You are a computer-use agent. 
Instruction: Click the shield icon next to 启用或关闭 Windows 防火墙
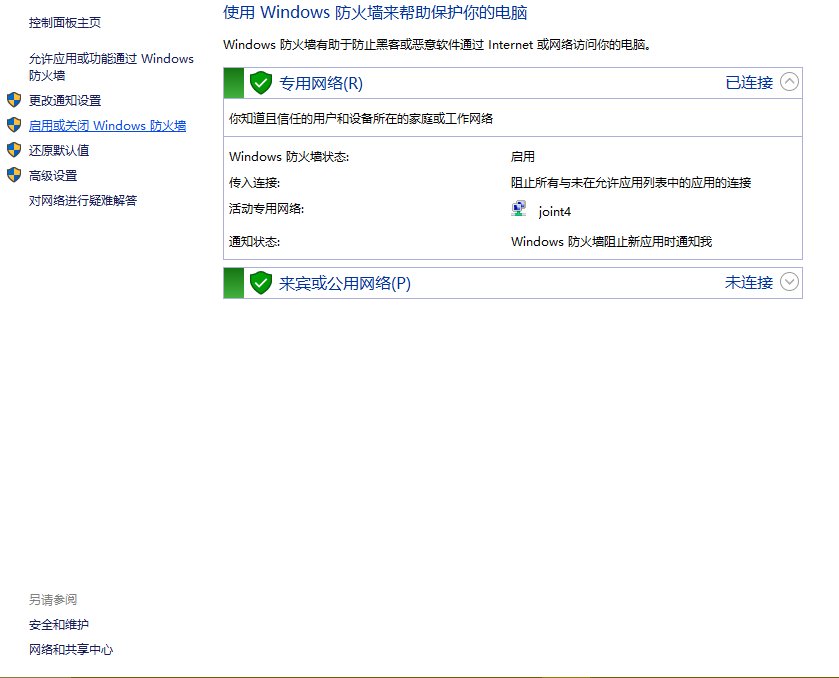click(x=14, y=125)
